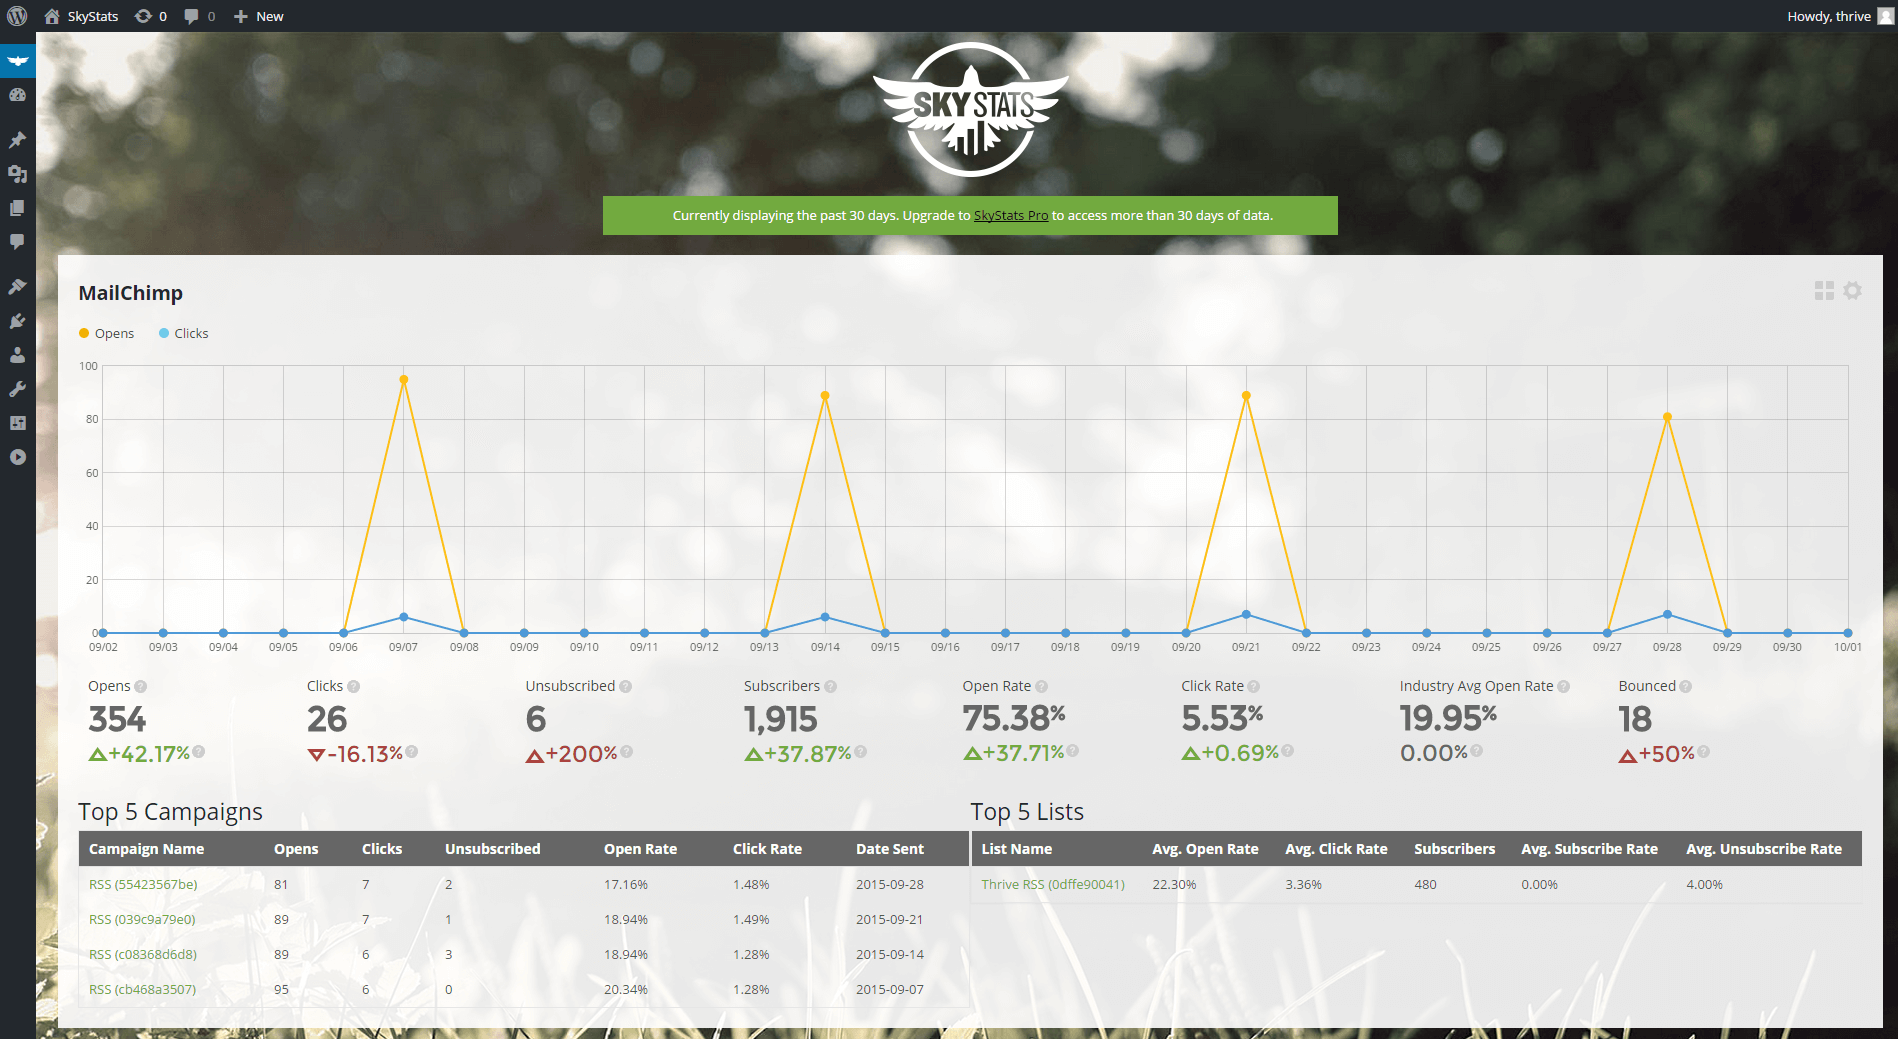
Task: Click help icon next to Click Rate label
Action: 1254,687
